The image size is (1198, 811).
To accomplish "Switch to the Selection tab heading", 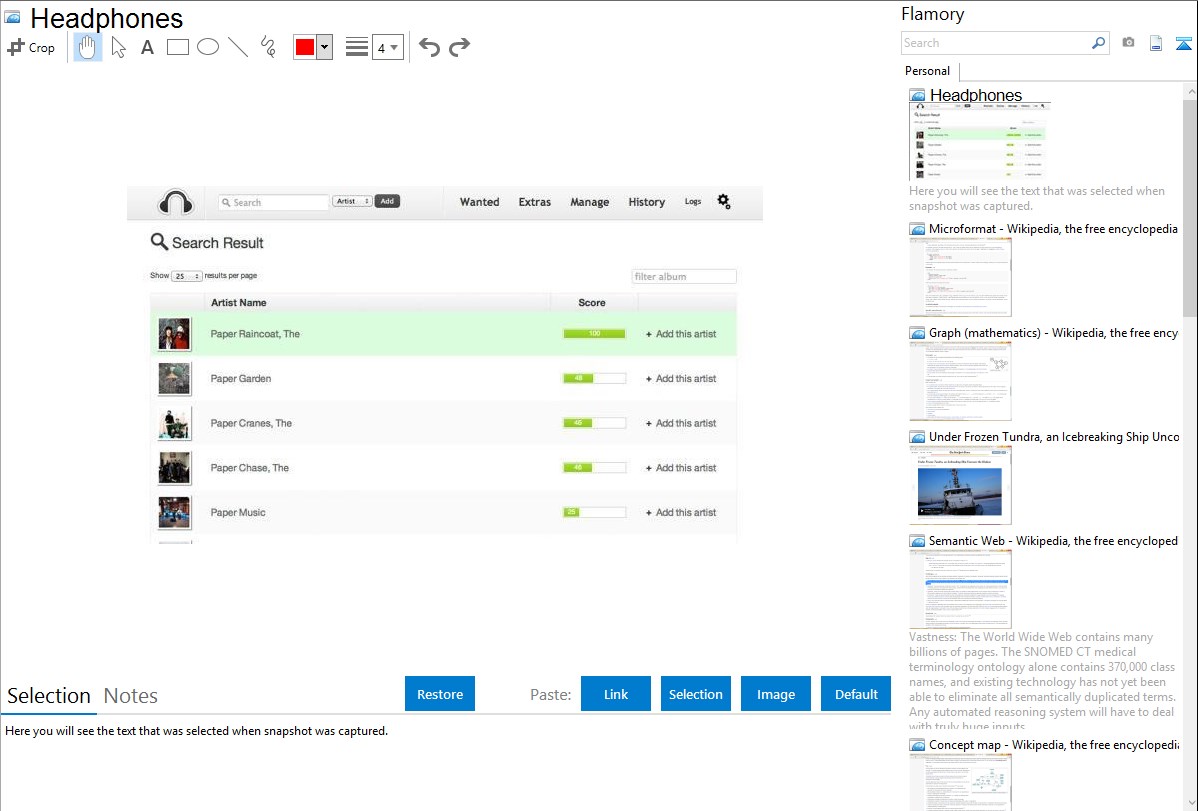I will [49, 696].
